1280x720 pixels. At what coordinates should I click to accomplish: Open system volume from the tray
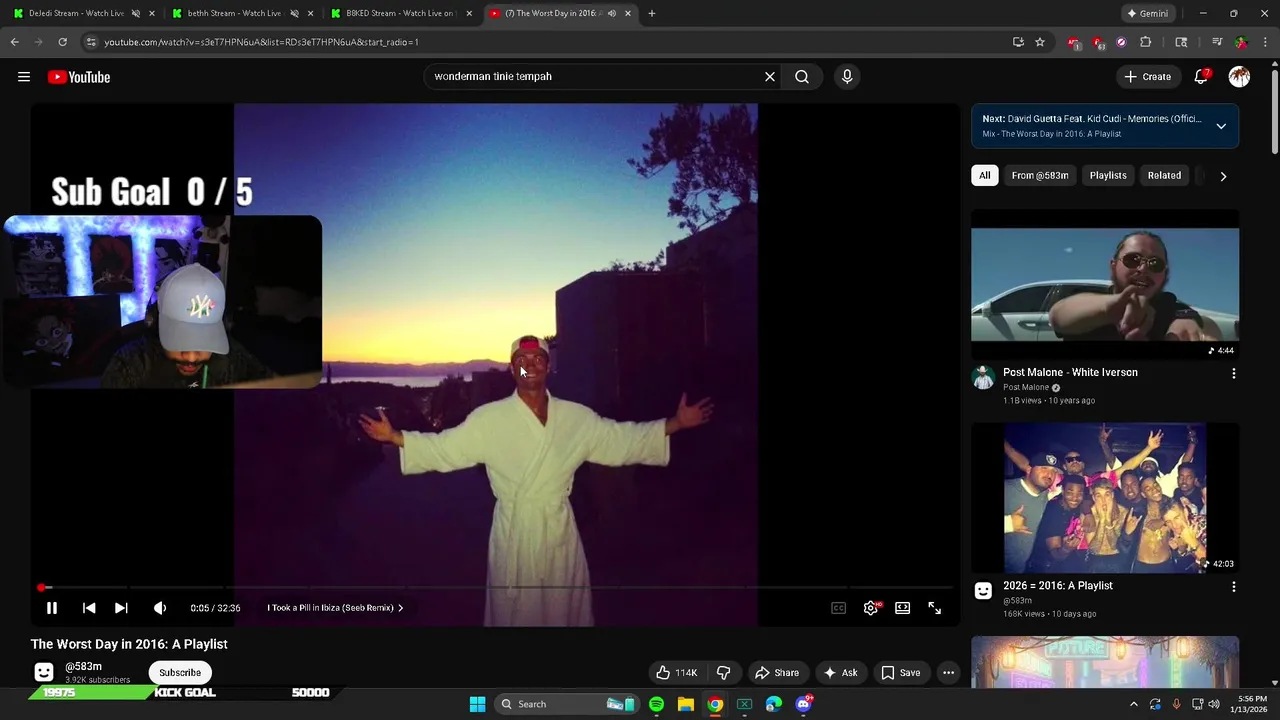pyautogui.click(x=1214, y=704)
